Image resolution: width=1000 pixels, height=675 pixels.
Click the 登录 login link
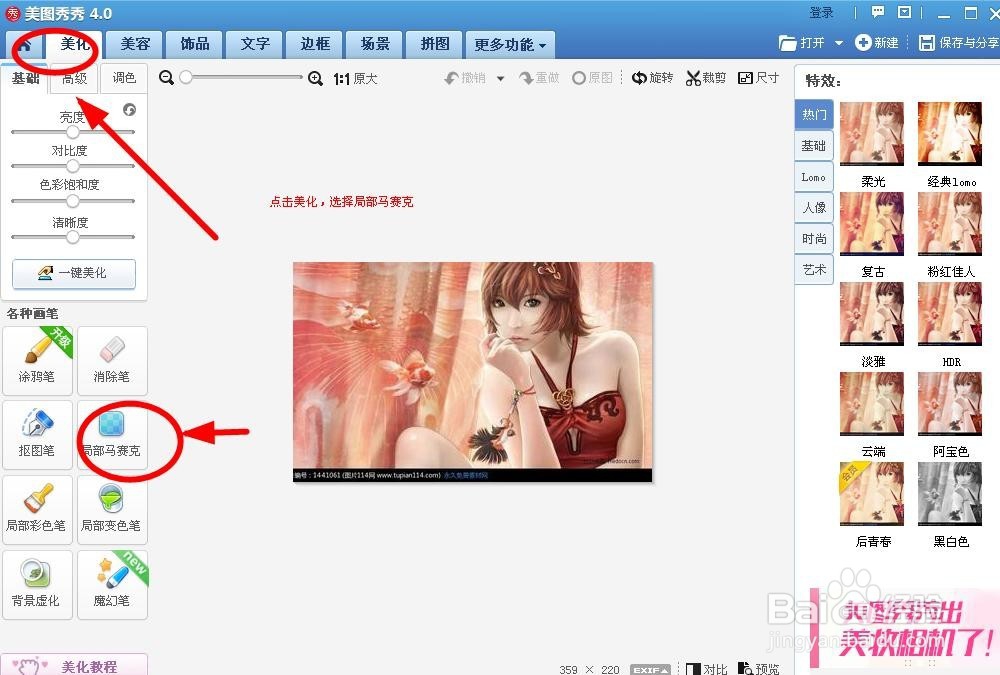coord(821,12)
